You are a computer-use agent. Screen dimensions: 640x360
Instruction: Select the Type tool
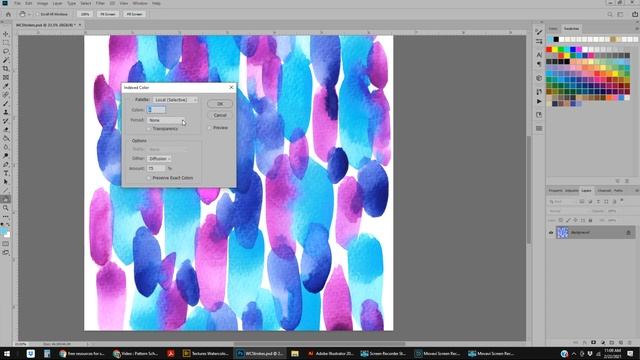tap(6, 173)
